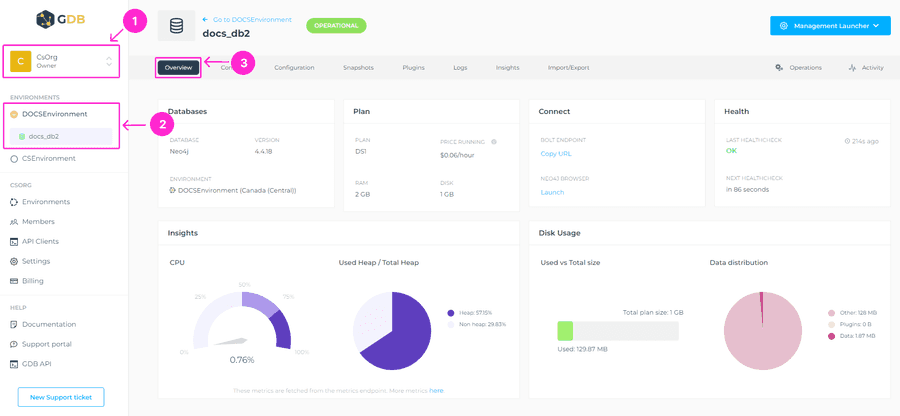This screenshot has width=900, height=416.
Task: Click the Activity pulse icon
Action: coord(852,68)
